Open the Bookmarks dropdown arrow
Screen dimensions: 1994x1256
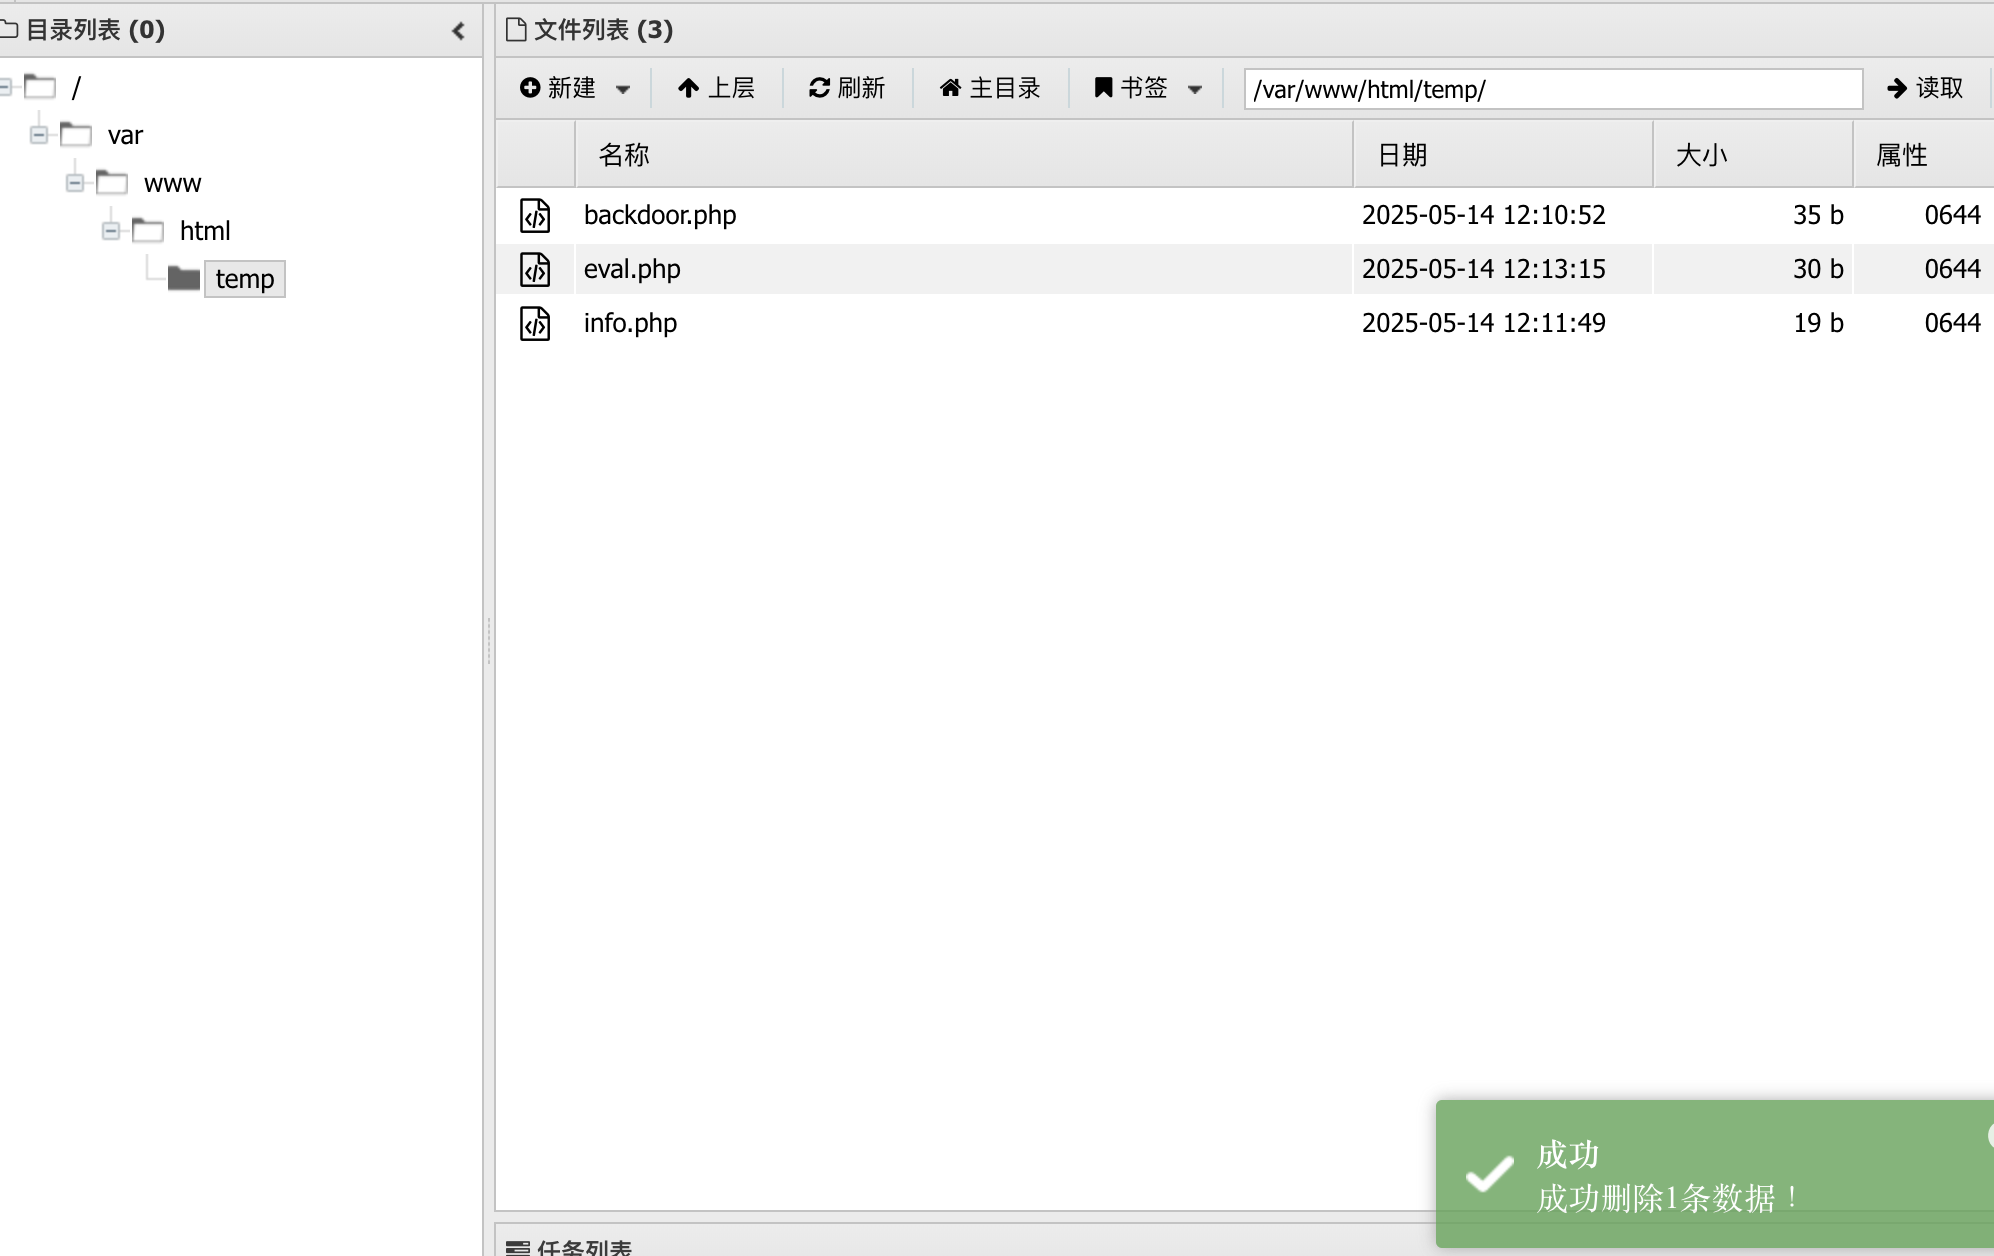point(1195,89)
